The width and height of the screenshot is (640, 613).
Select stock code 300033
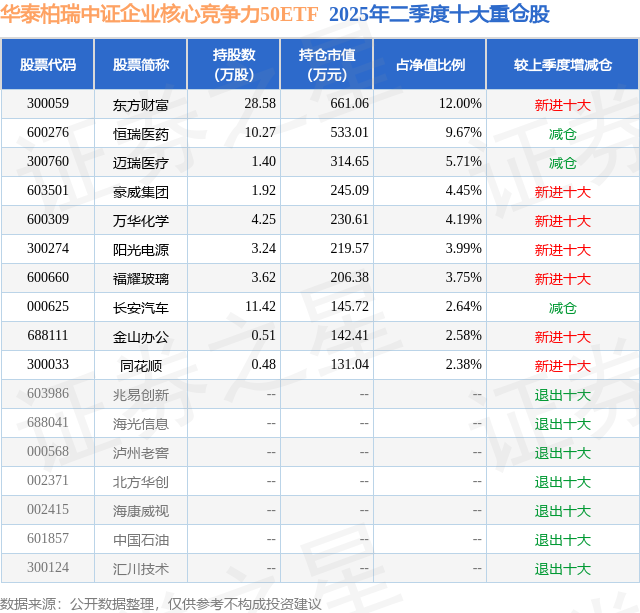click(x=48, y=364)
